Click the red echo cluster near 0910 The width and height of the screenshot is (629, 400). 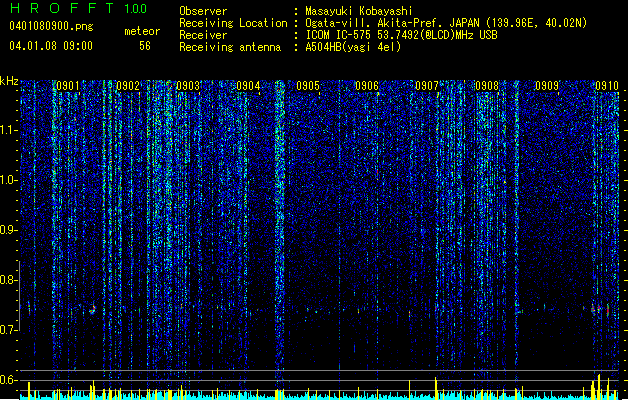pyautogui.click(x=601, y=310)
